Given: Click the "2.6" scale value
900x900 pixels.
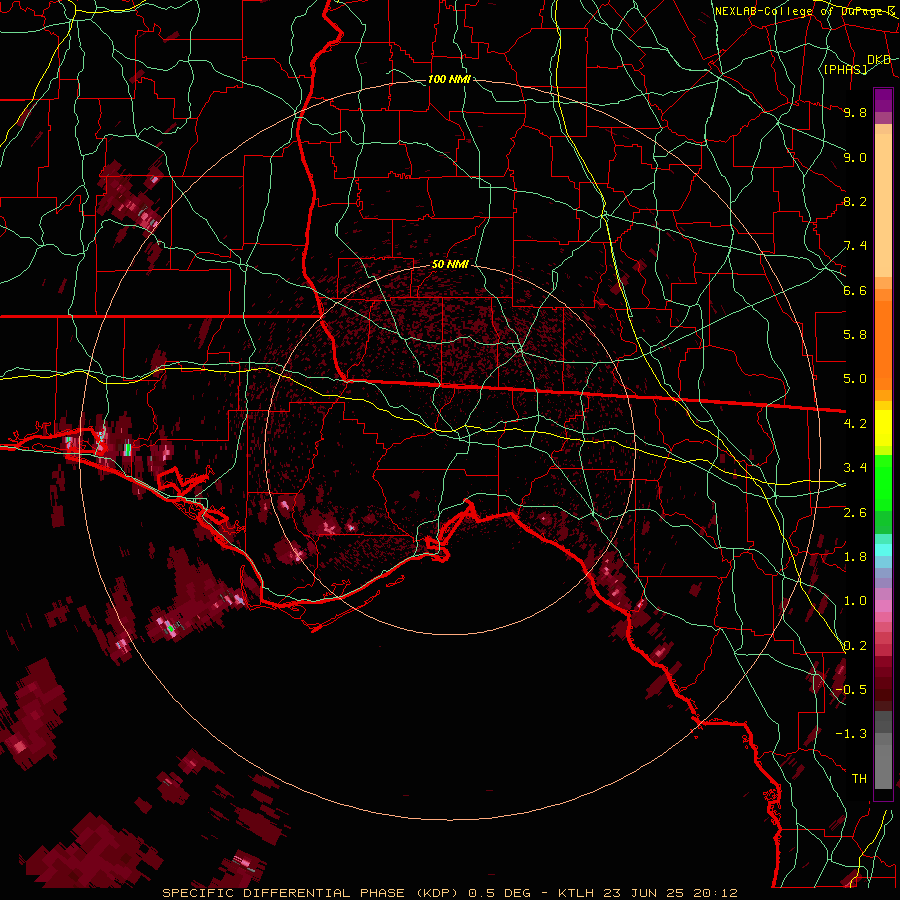Looking at the screenshot, I should click(855, 512).
